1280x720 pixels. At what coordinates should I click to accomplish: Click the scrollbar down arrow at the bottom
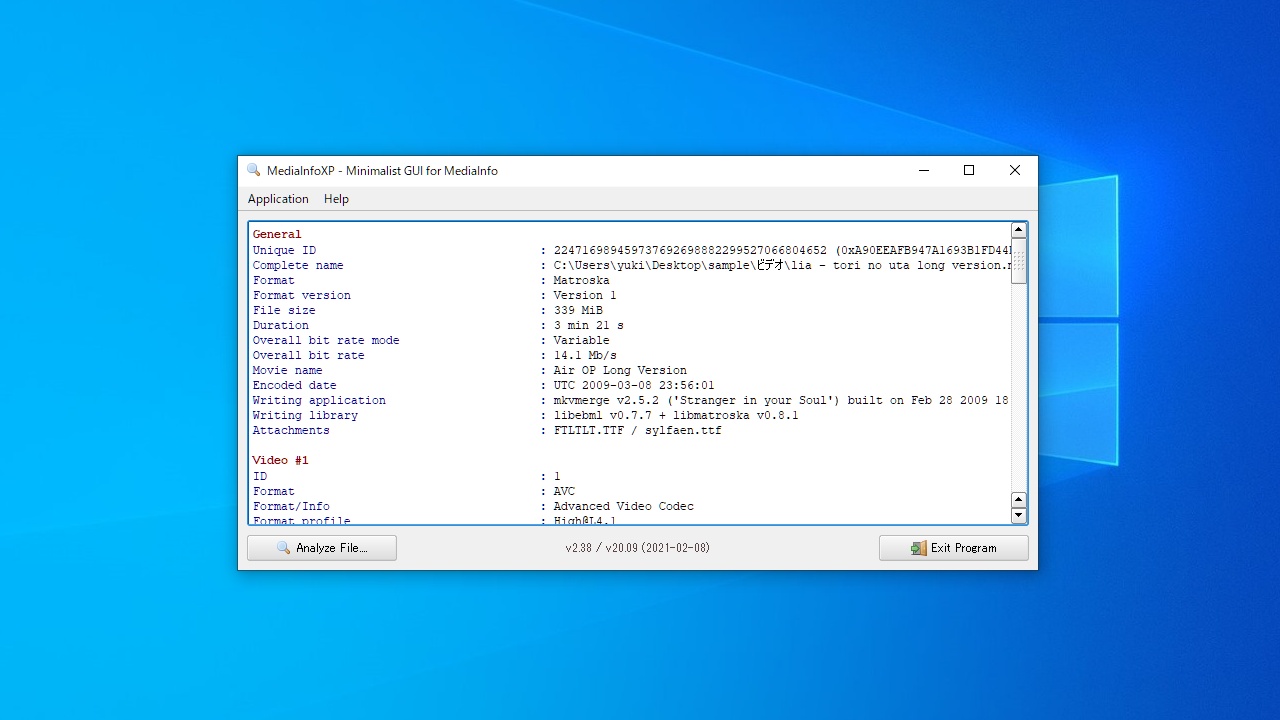coord(1019,516)
